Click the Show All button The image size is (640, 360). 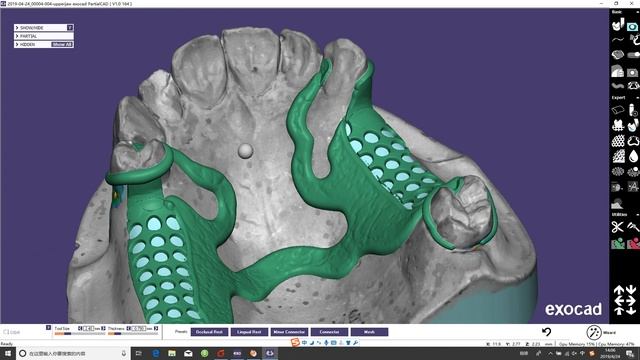(x=62, y=44)
